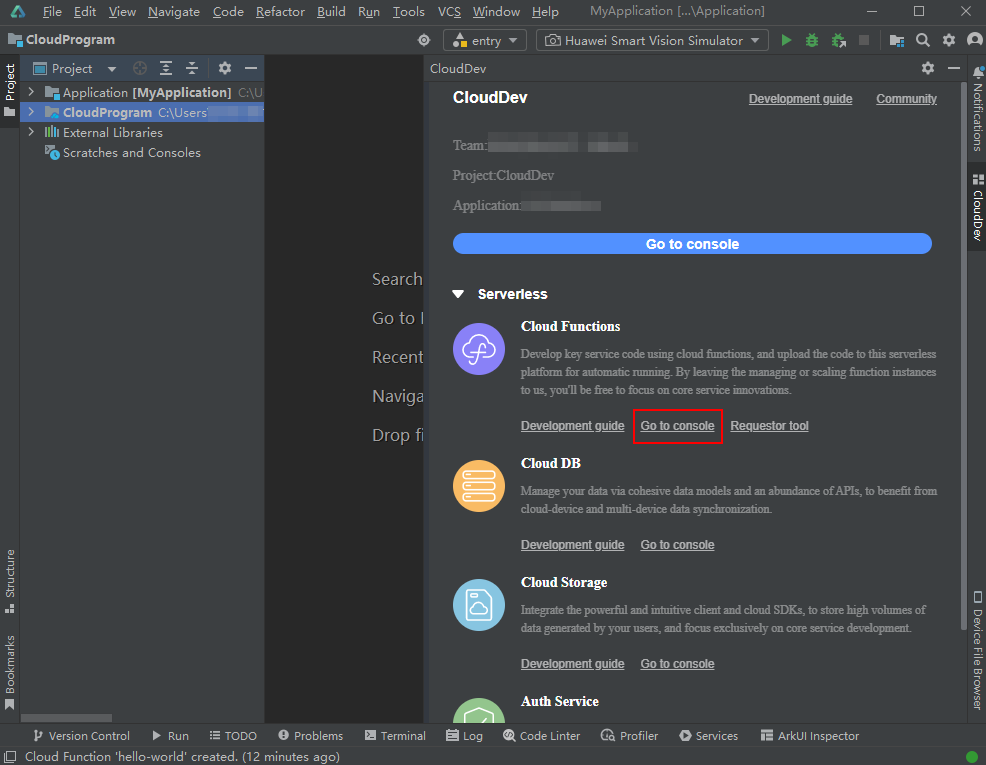This screenshot has height=765, width=986.
Task: Toggle the Bookmarks side panel
Action: tap(10, 671)
